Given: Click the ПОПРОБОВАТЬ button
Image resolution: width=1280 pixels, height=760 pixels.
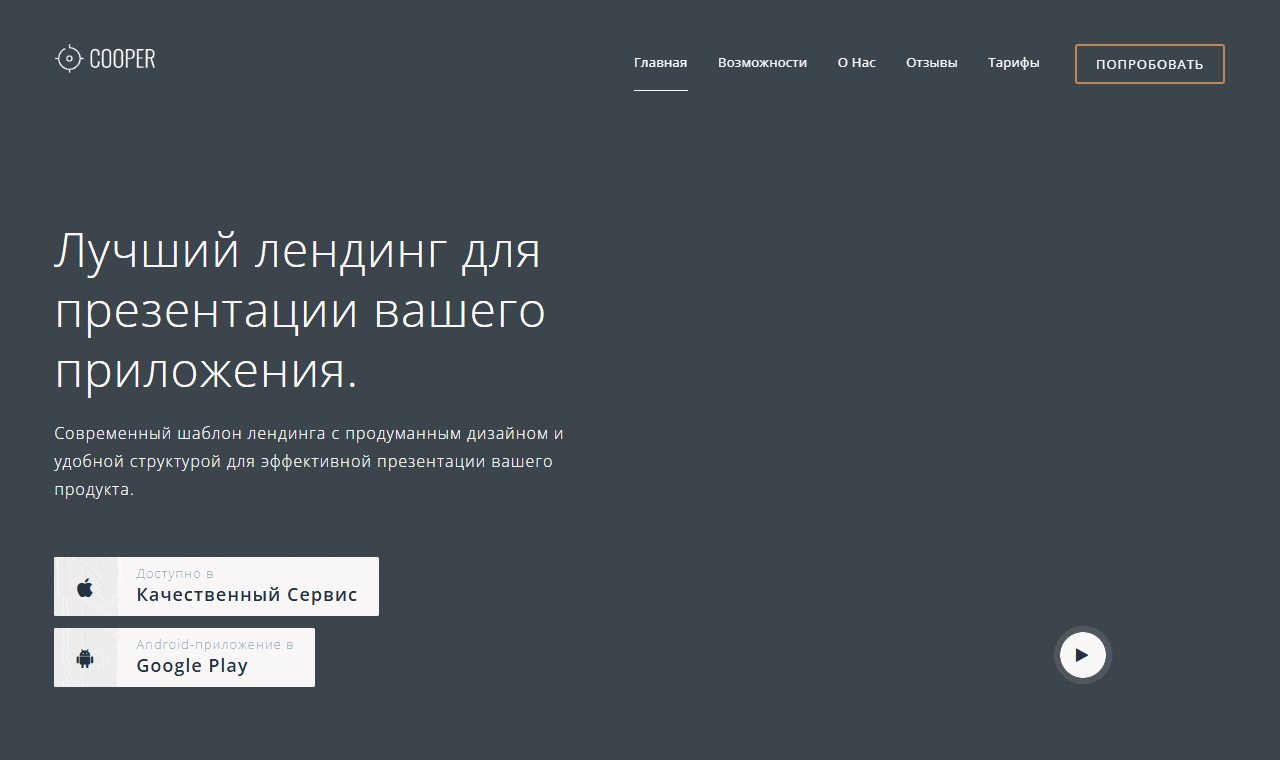Looking at the screenshot, I should pos(1149,64).
